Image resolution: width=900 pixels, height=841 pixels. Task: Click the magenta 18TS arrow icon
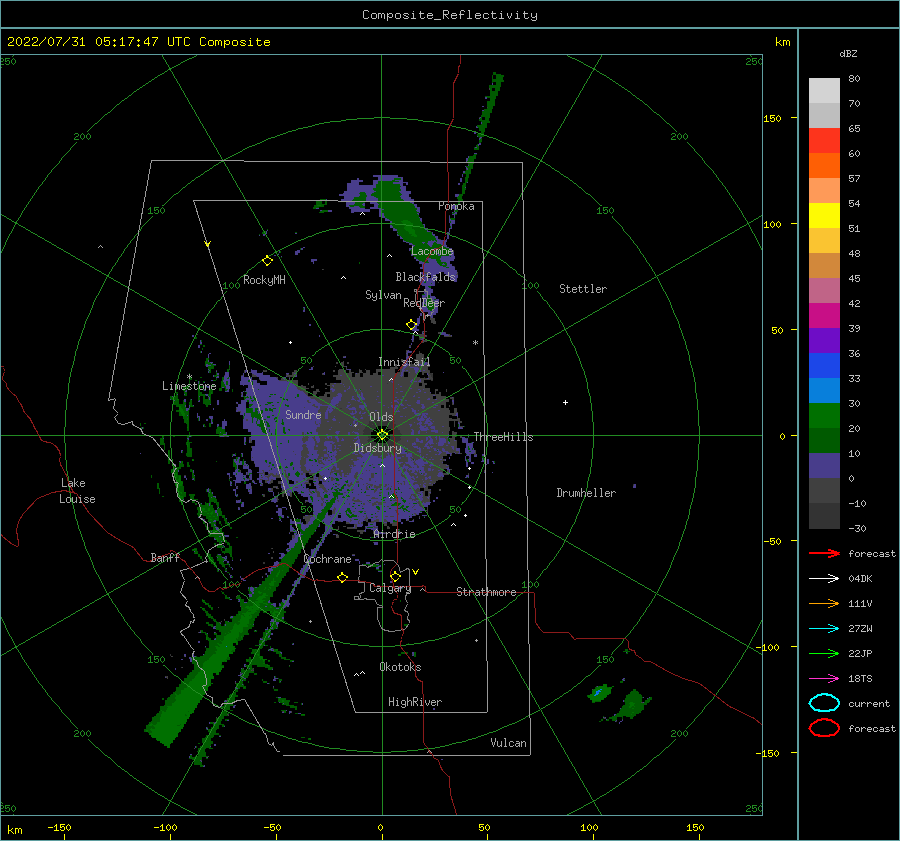pos(824,679)
